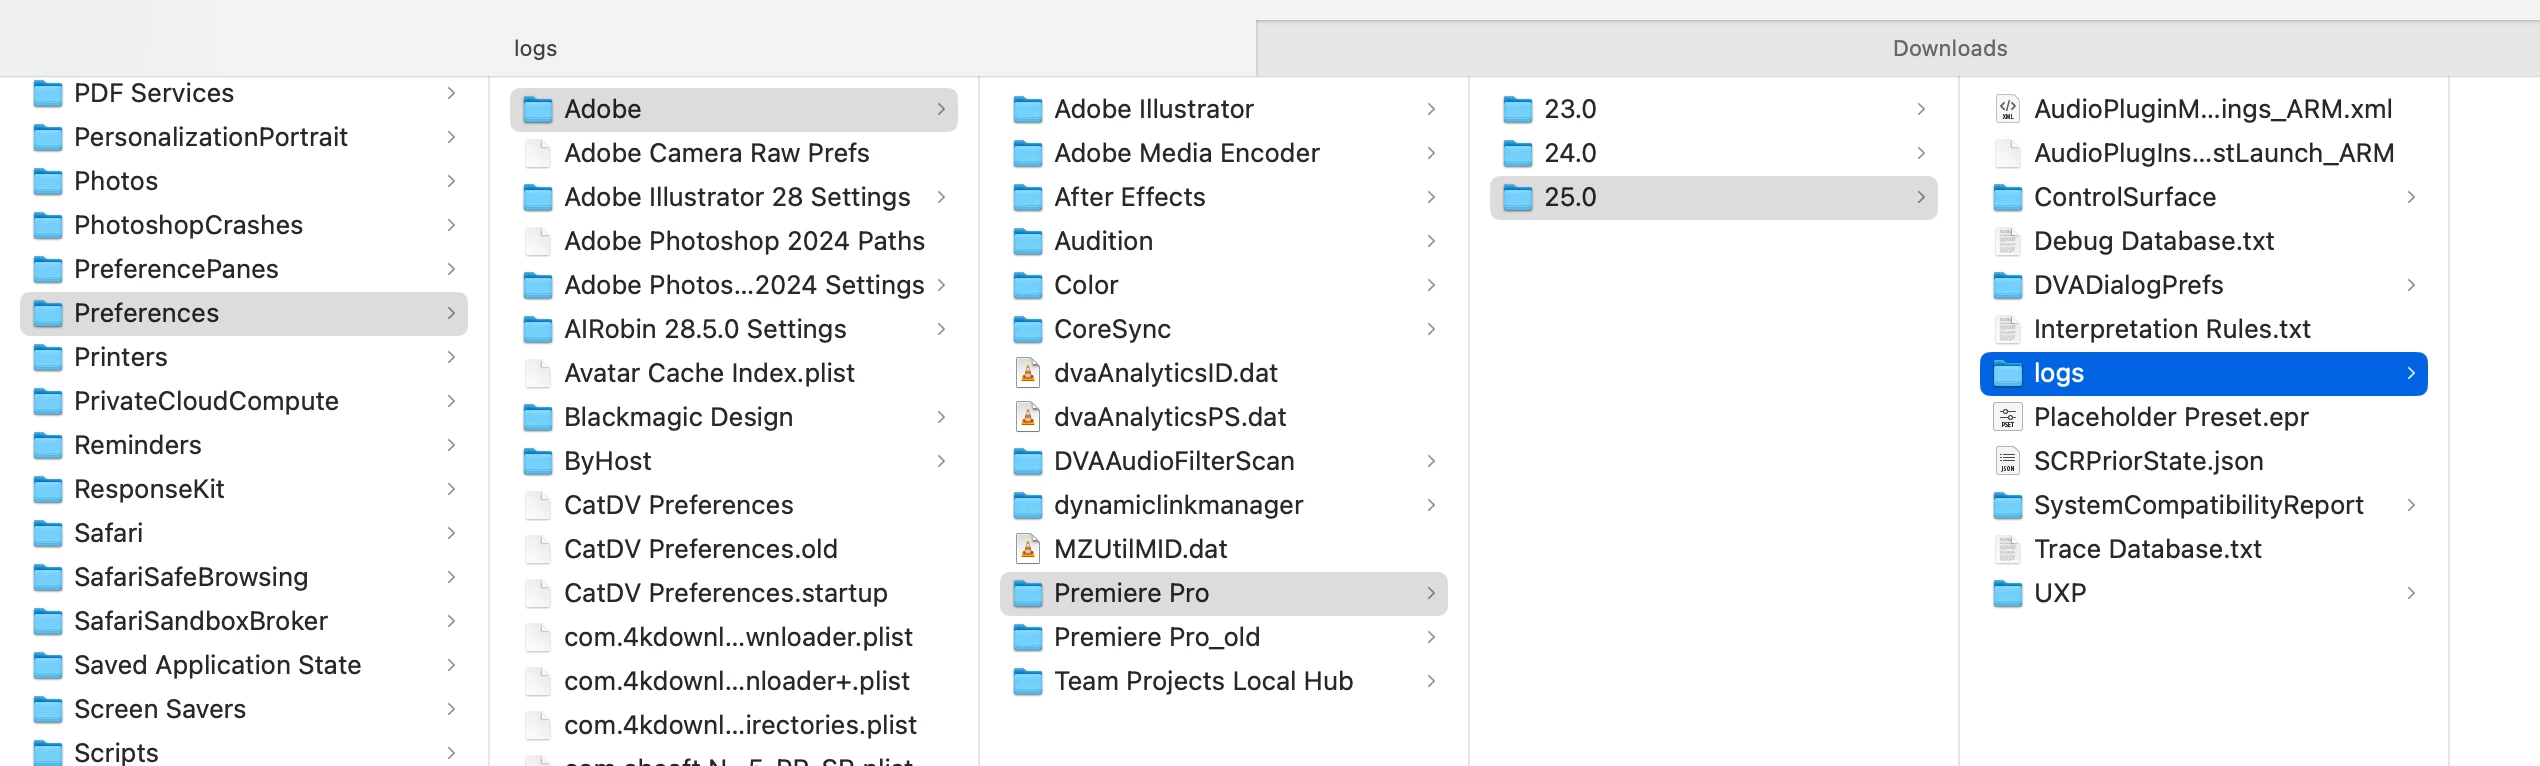
Task: Click the CatDV Preferences file icon
Action: 538,505
